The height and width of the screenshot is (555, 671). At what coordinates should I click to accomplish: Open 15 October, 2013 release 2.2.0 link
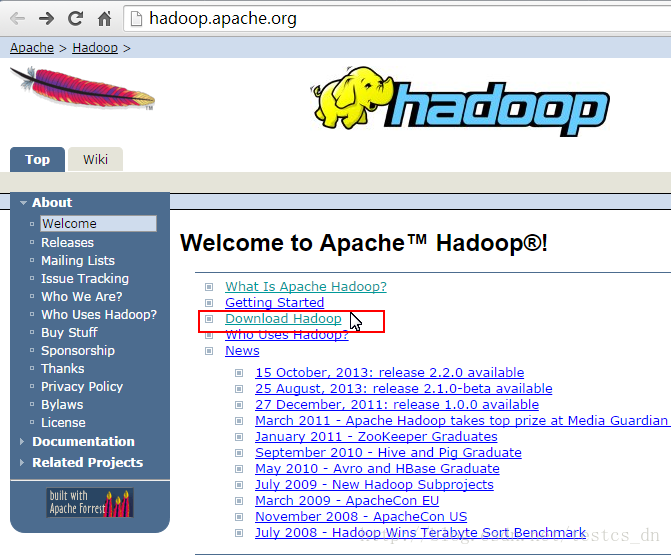[x=389, y=372]
